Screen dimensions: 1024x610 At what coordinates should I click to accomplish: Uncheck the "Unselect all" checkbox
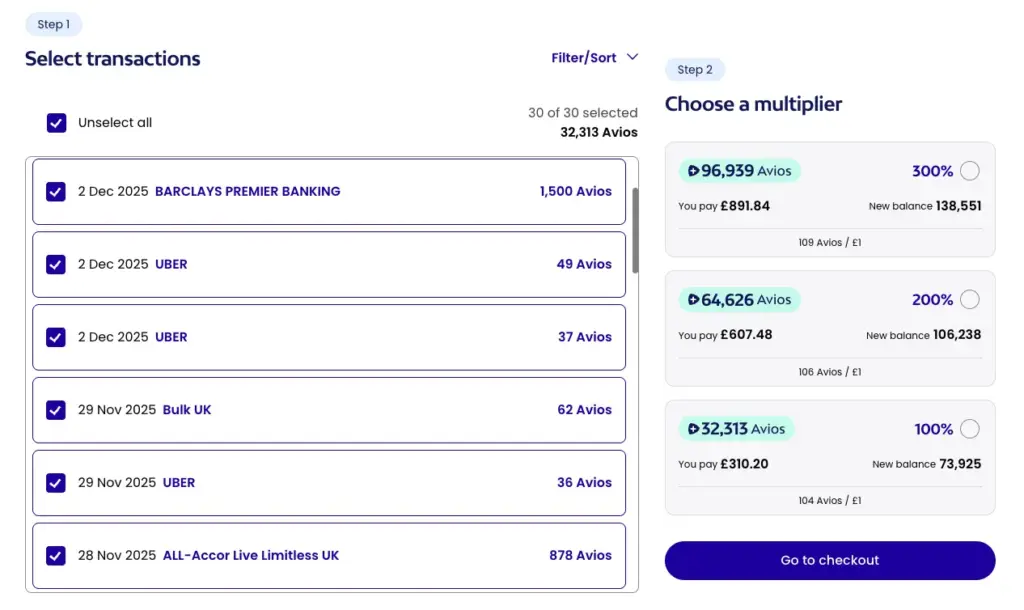tap(57, 122)
